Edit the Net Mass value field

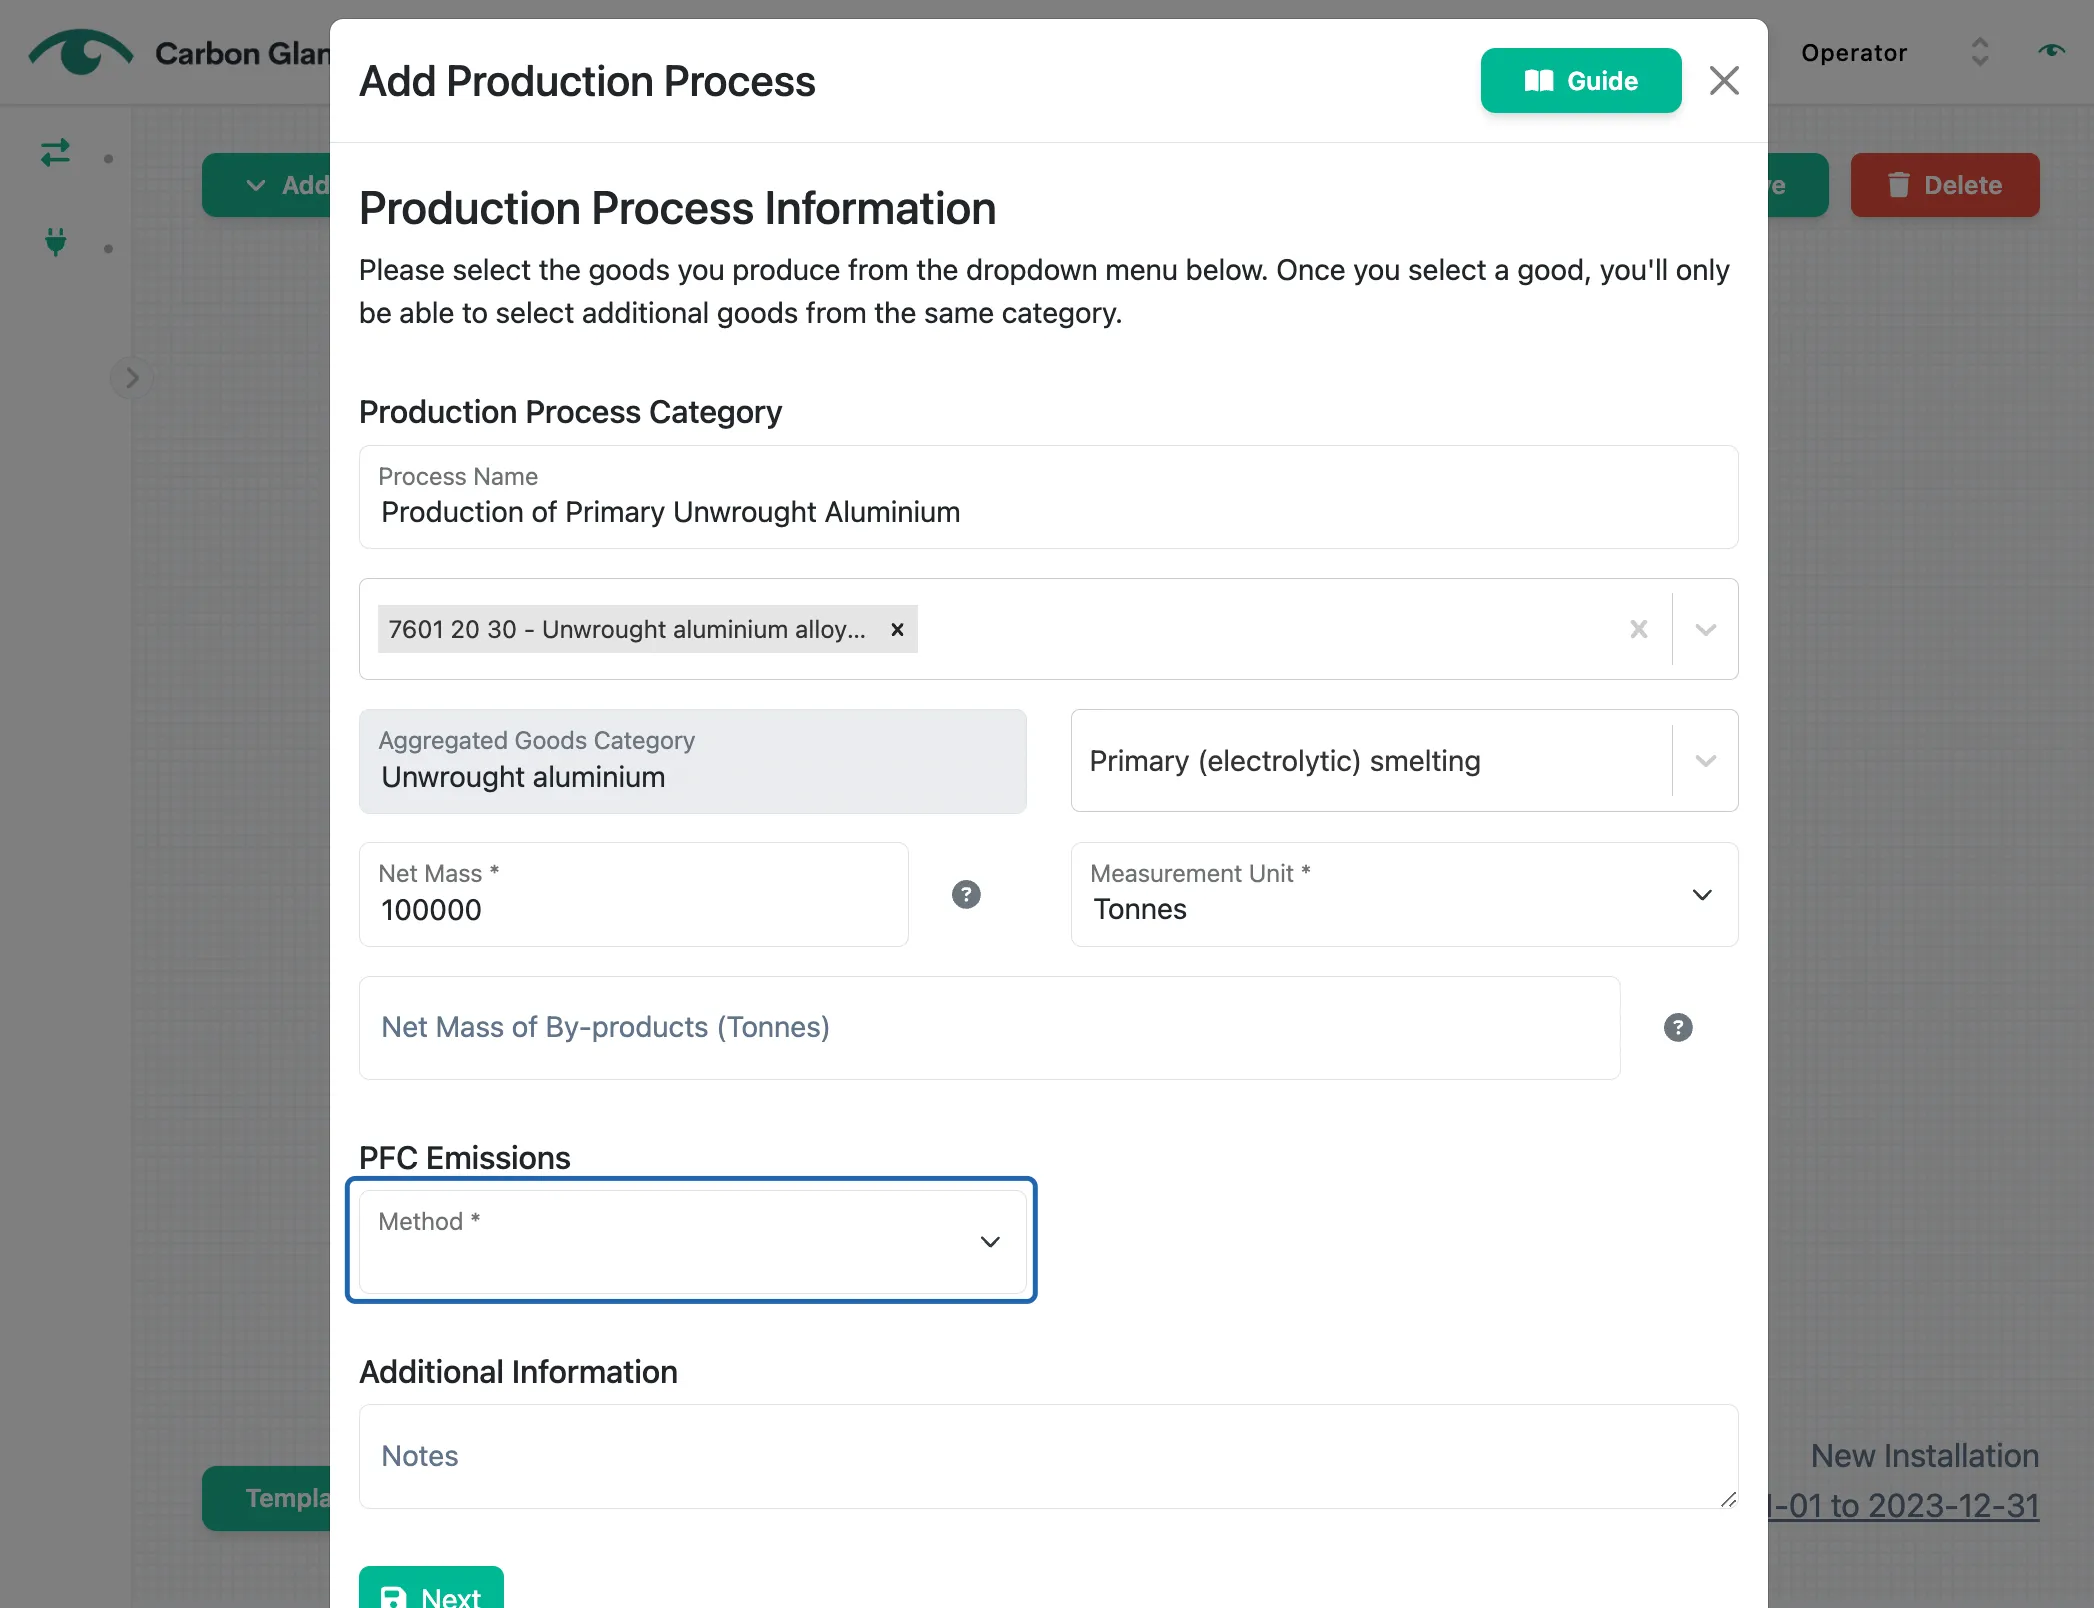pos(634,895)
